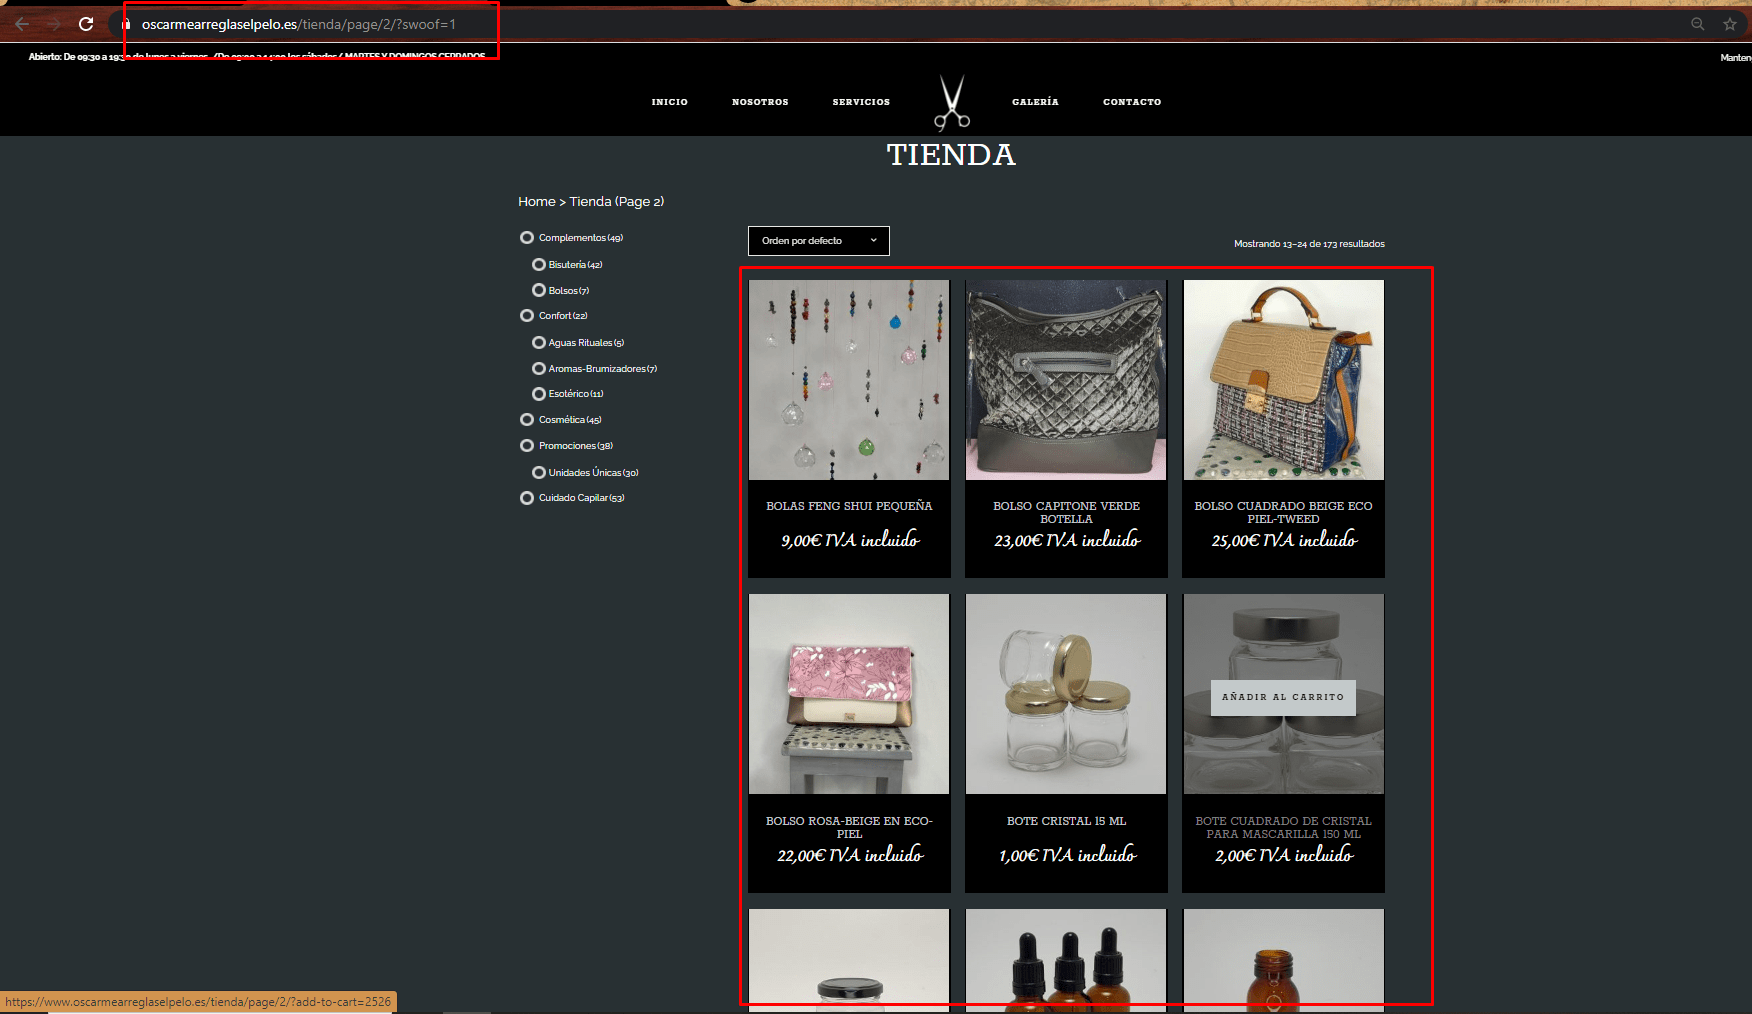Click the Mostrando 13–24 de 173 resultados text
This screenshot has height=1014, width=1752.
(x=1309, y=244)
